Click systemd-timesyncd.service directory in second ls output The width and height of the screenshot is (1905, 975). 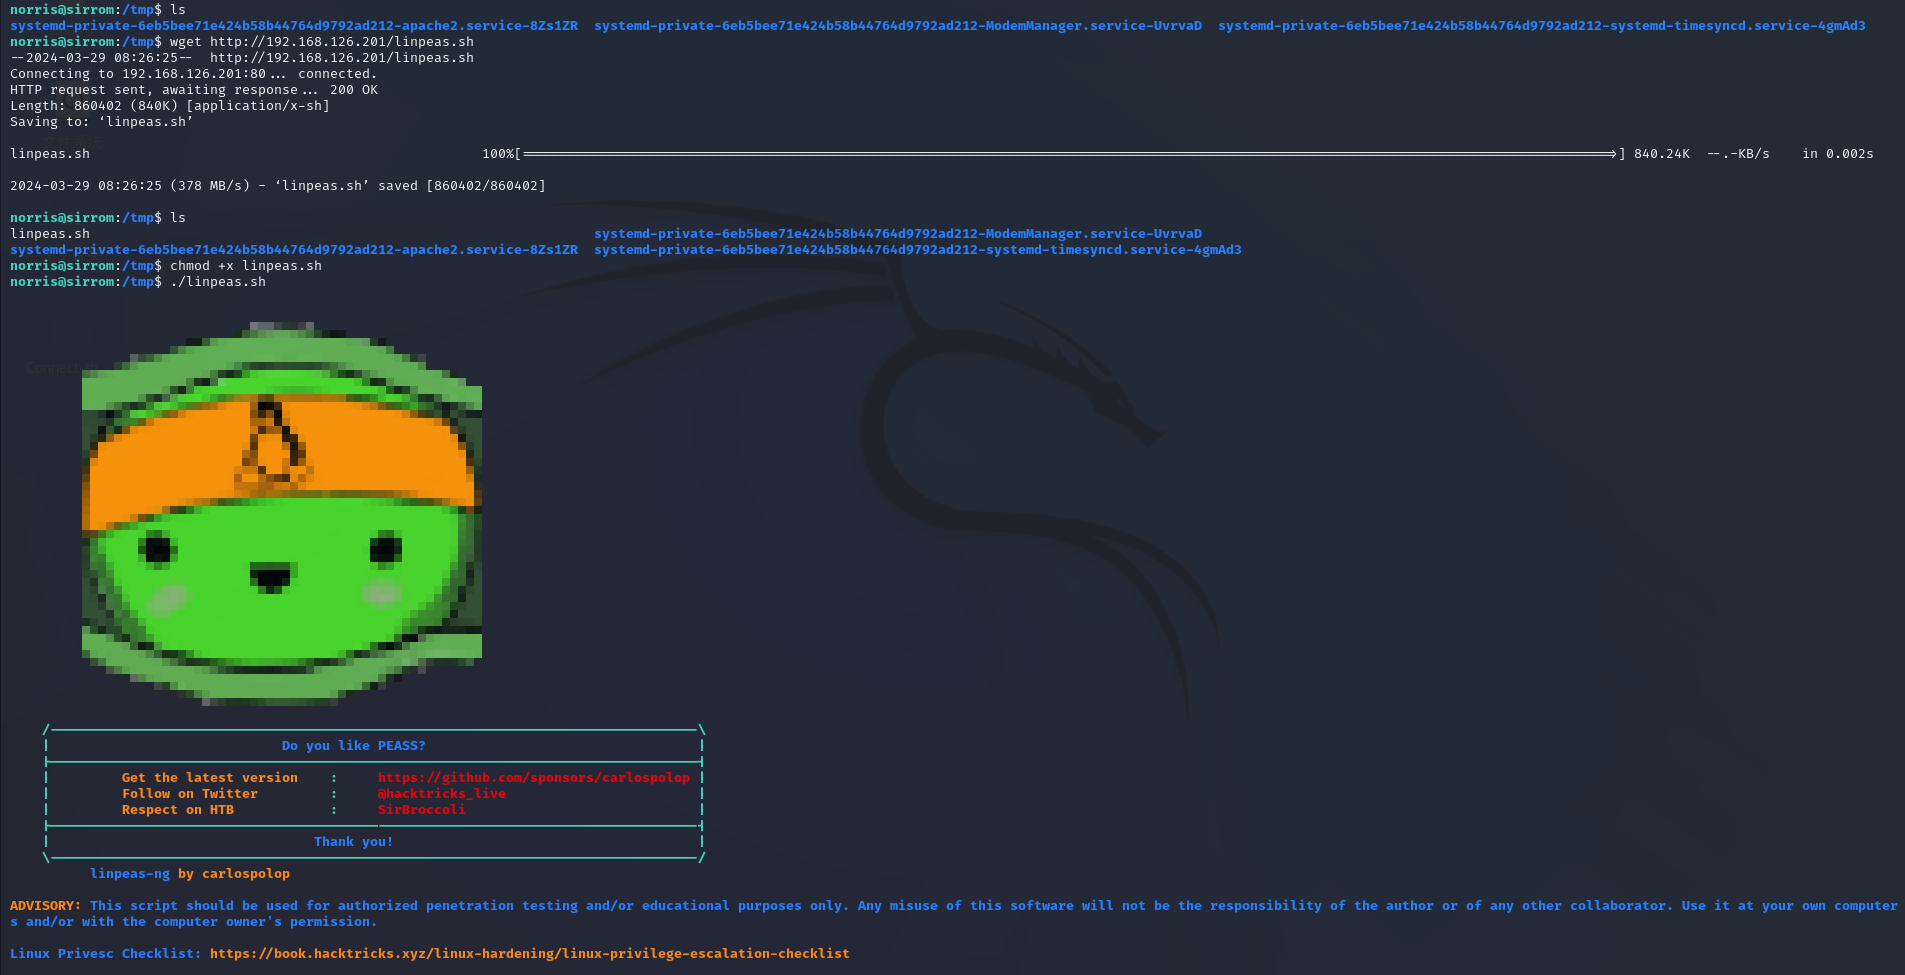pyautogui.click(x=918, y=250)
